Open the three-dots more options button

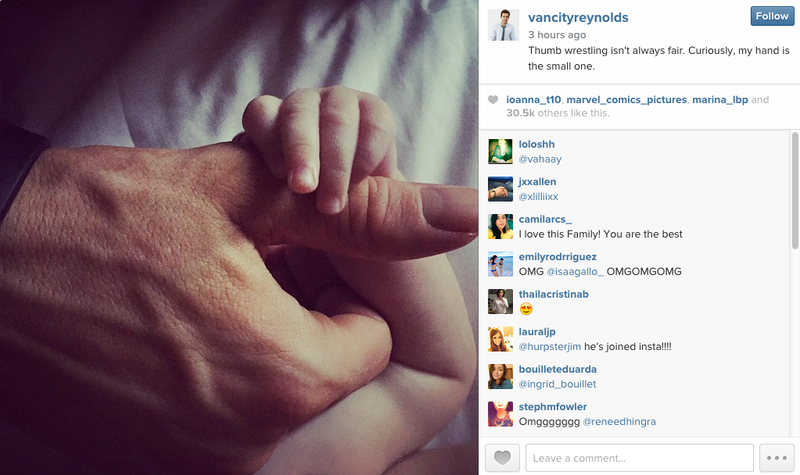(x=777, y=458)
